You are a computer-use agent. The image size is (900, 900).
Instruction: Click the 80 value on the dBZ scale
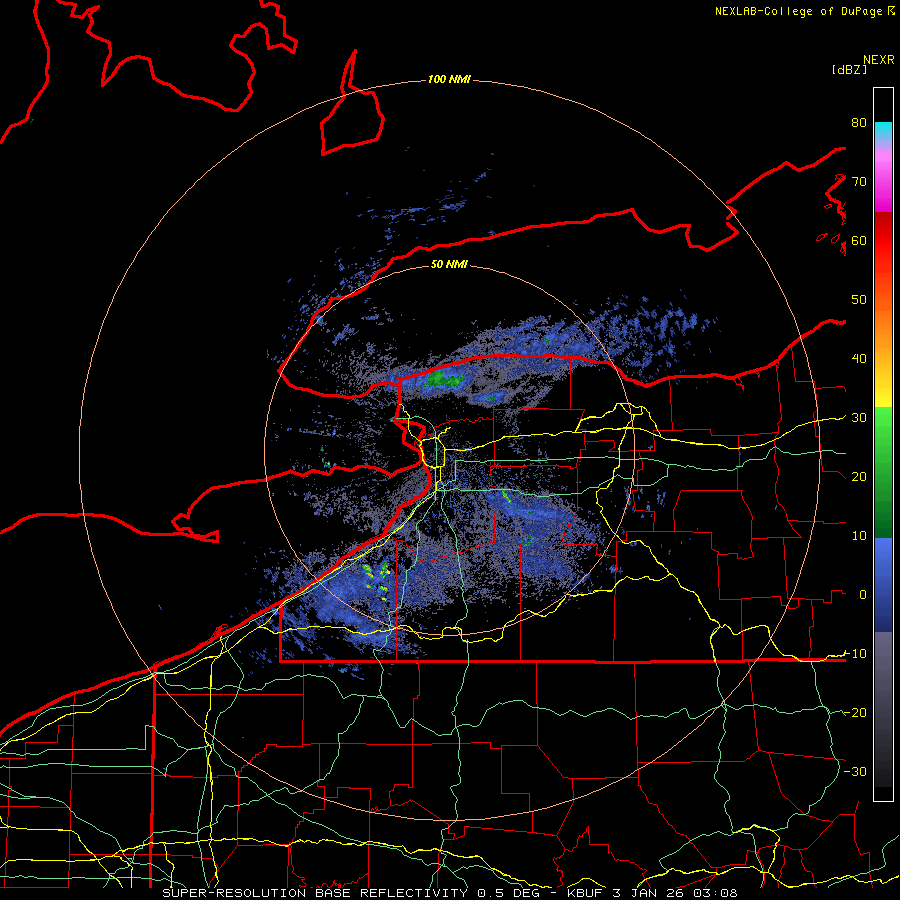coord(859,122)
